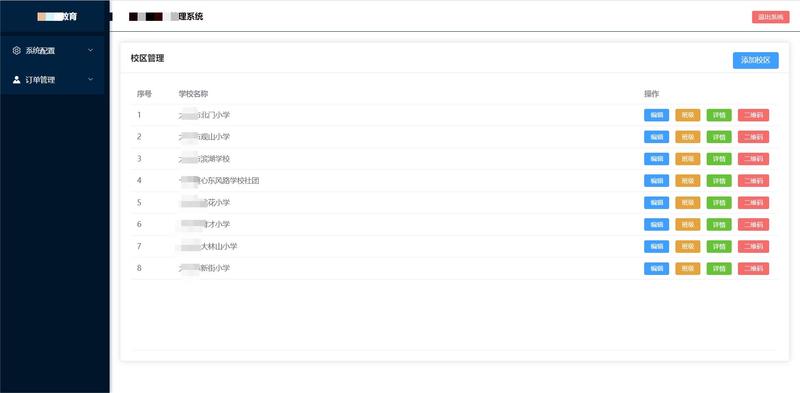Click the person icon beside 订单管理
The height and width of the screenshot is (393, 800).
pyautogui.click(x=16, y=80)
